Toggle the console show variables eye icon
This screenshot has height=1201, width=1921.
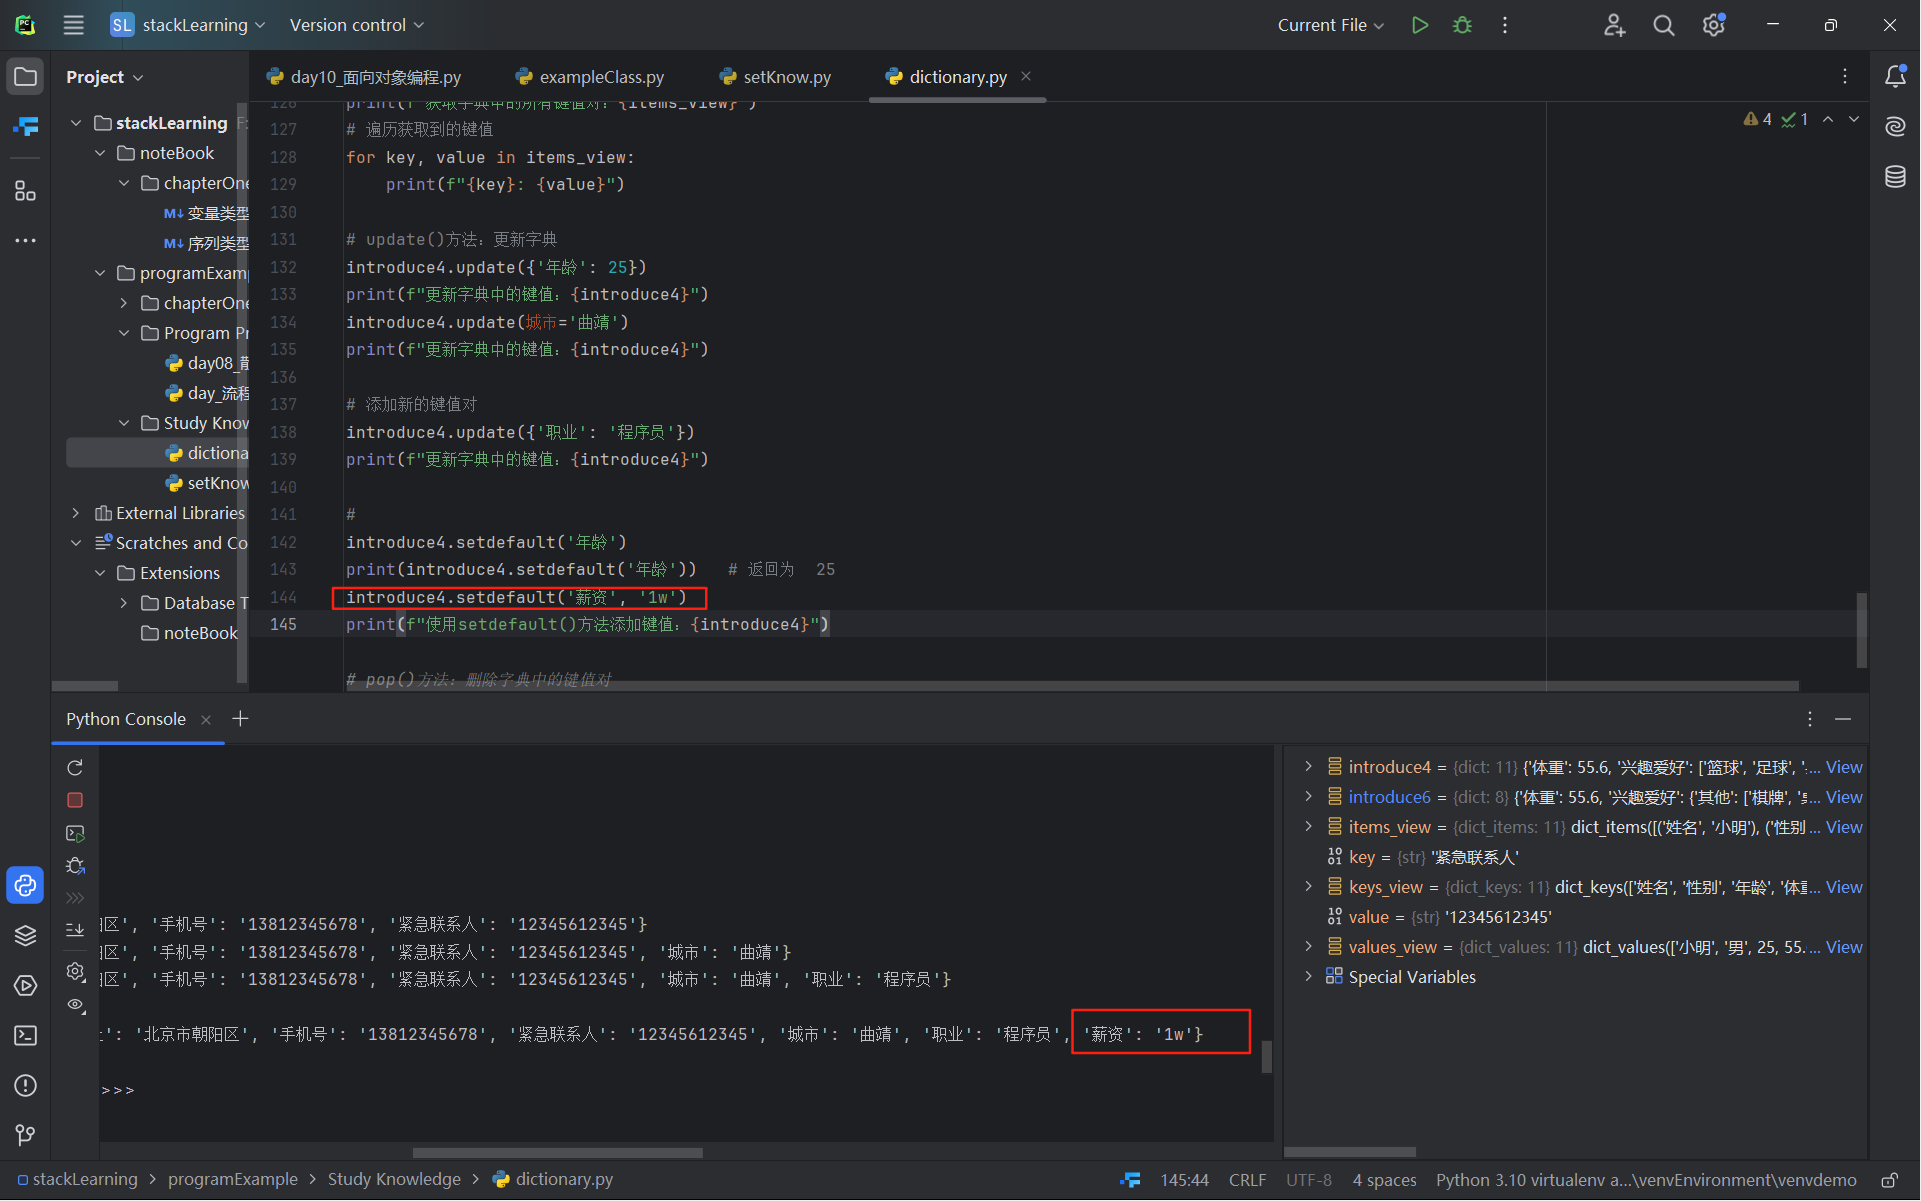[75, 1004]
